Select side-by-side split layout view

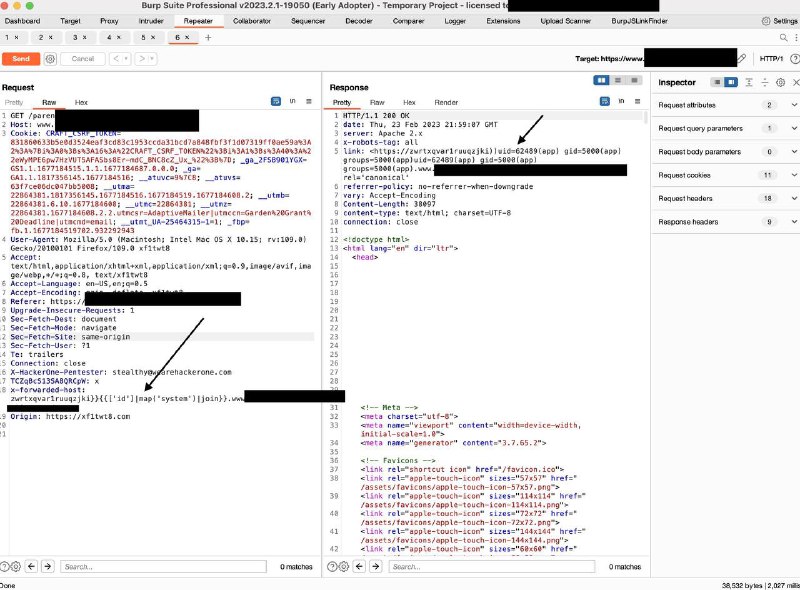[x=602, y=80]
